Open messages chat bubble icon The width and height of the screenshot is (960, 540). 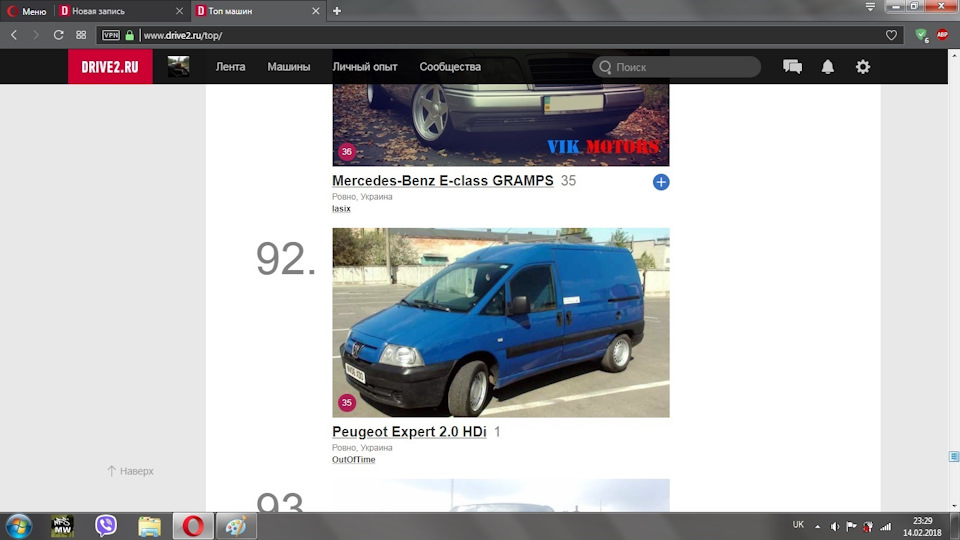pyautogui.click(x=792, y=67)
